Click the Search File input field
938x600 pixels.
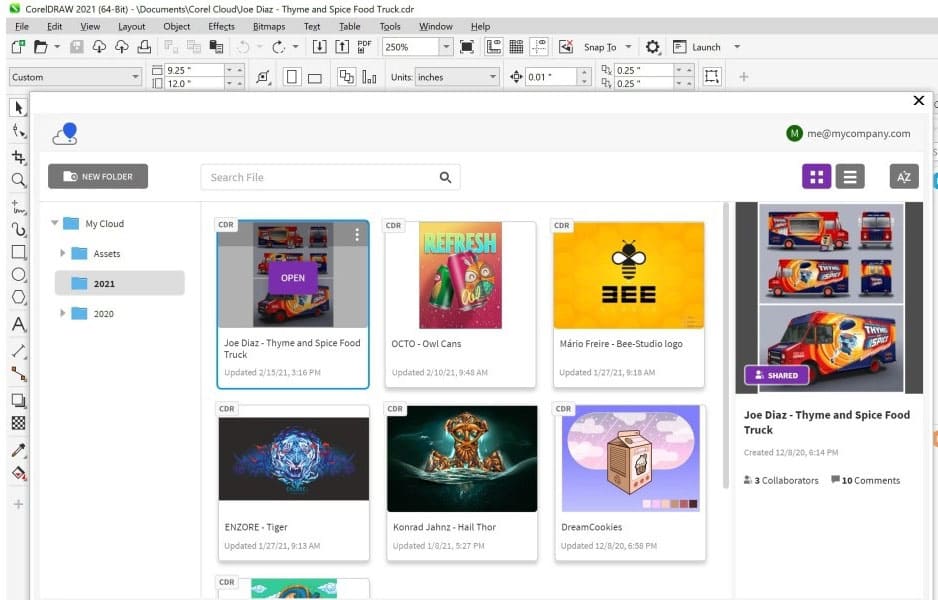click(x=330, y=177)
